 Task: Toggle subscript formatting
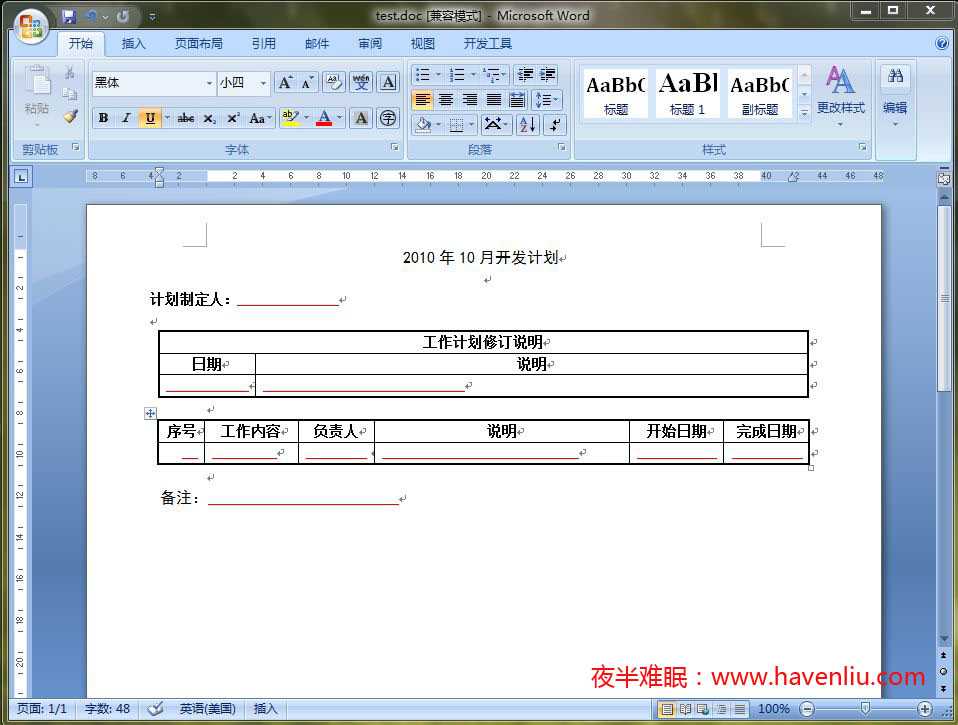(x=210, y=118)
